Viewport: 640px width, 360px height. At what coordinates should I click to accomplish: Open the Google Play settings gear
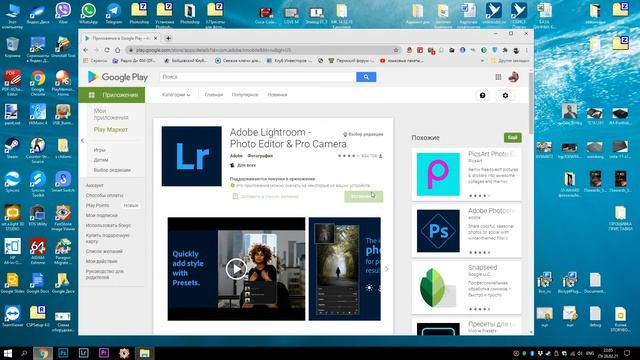(505, 95)
